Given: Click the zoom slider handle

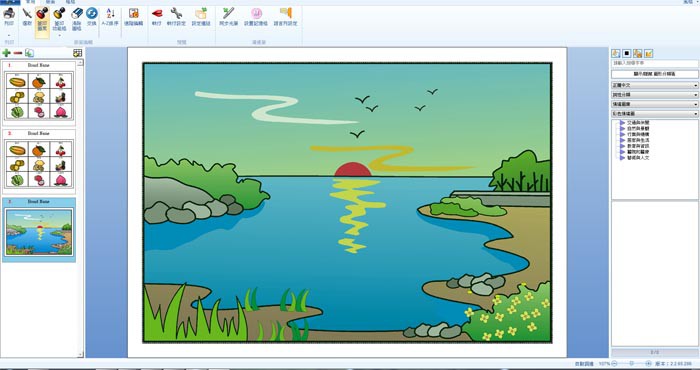Looking at the screenshot, I should [632, 364].
